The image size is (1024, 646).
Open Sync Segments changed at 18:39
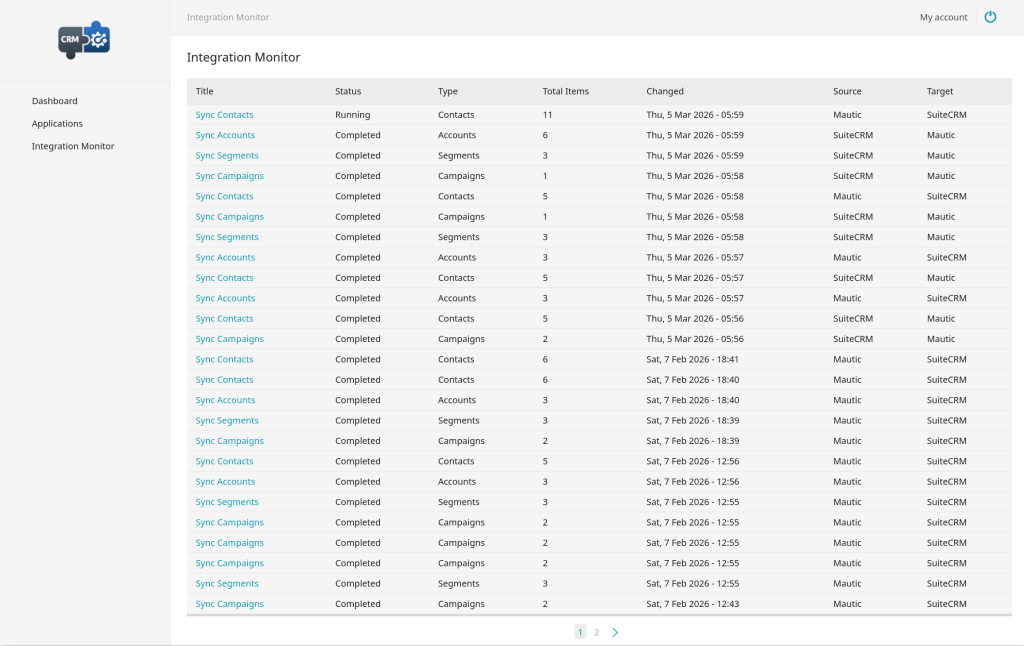coord(227,421)
